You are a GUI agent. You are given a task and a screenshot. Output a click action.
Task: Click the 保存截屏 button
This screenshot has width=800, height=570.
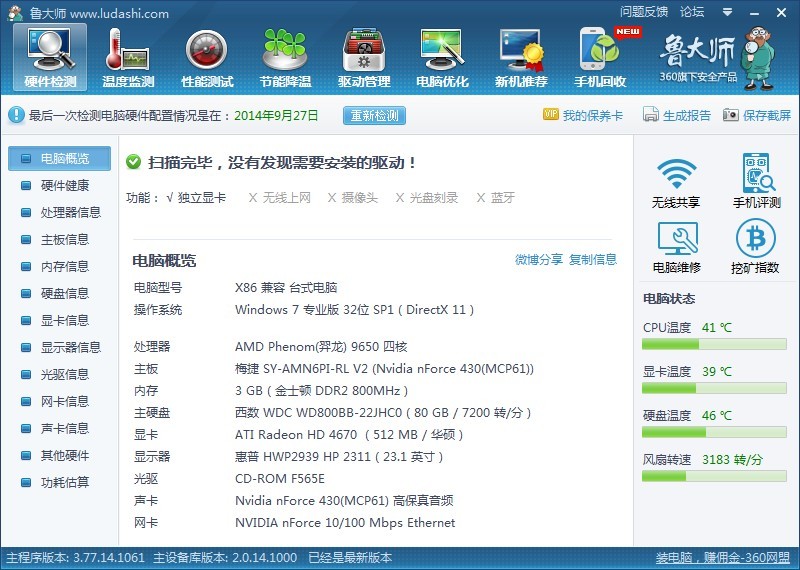(757, 115)
